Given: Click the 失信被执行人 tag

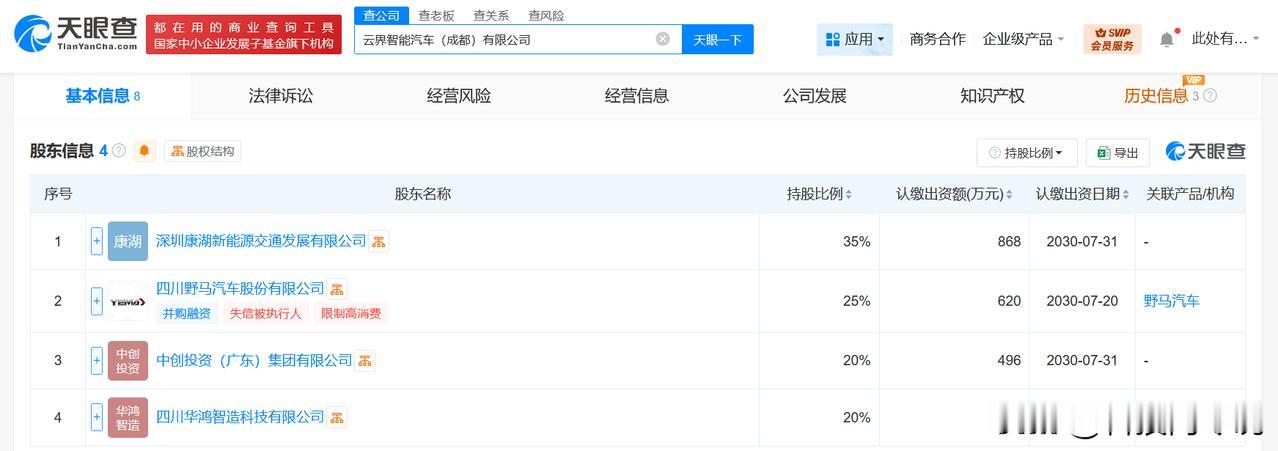Looking at the screenshot, I should 265,313.
